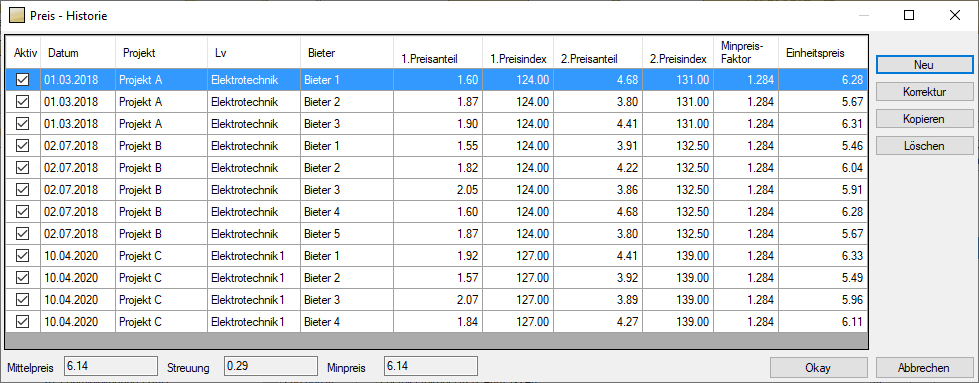979x383 pixels.
Task: Toggle Aktiv checkbox for Projekt C Bieter 1
Action: pos(22,256)
